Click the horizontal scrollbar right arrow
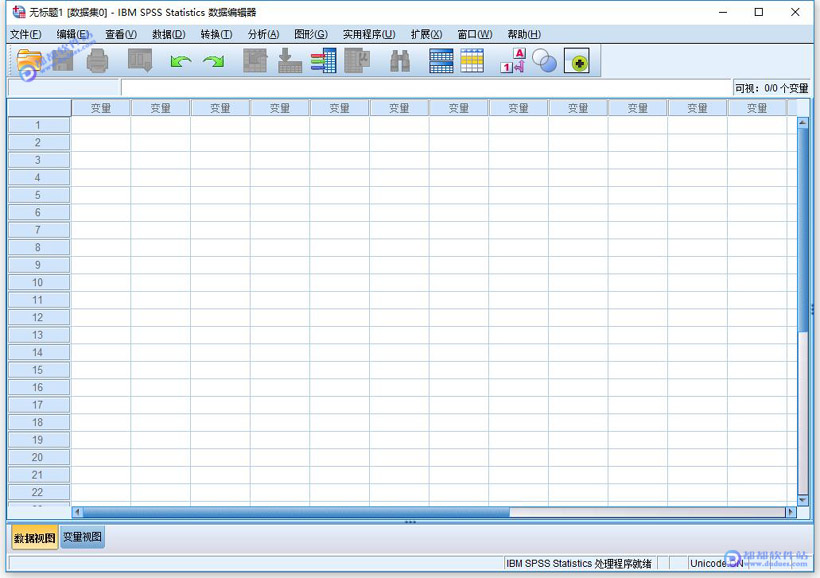 pyautogui.click(x=791, y=512)
